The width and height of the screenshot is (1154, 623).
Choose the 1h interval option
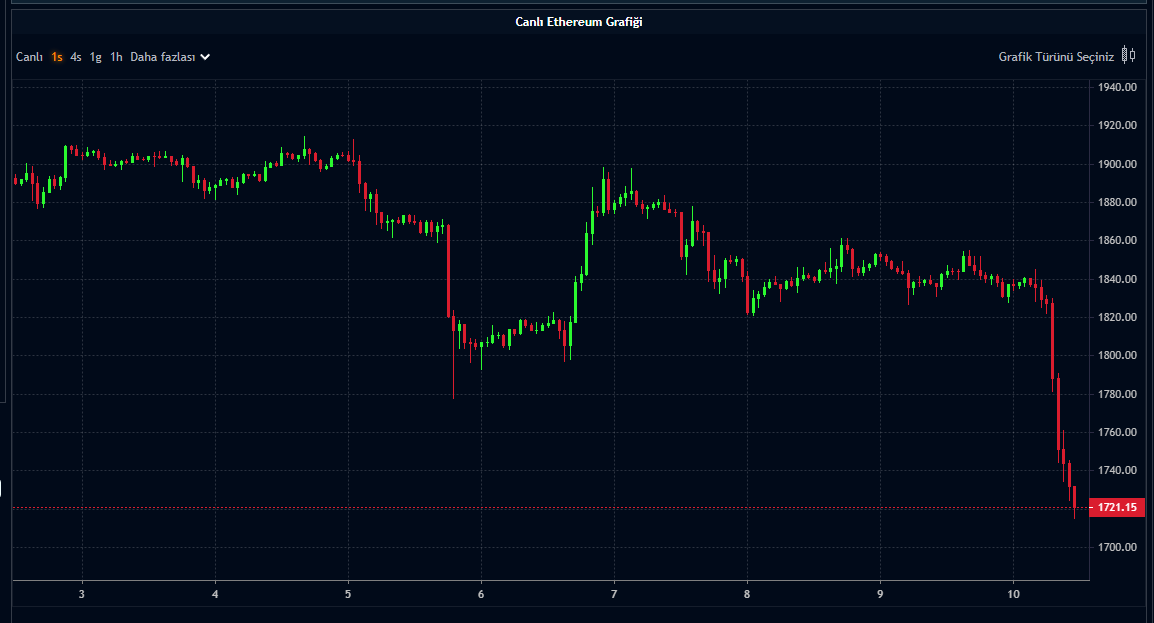pos(117,57)
